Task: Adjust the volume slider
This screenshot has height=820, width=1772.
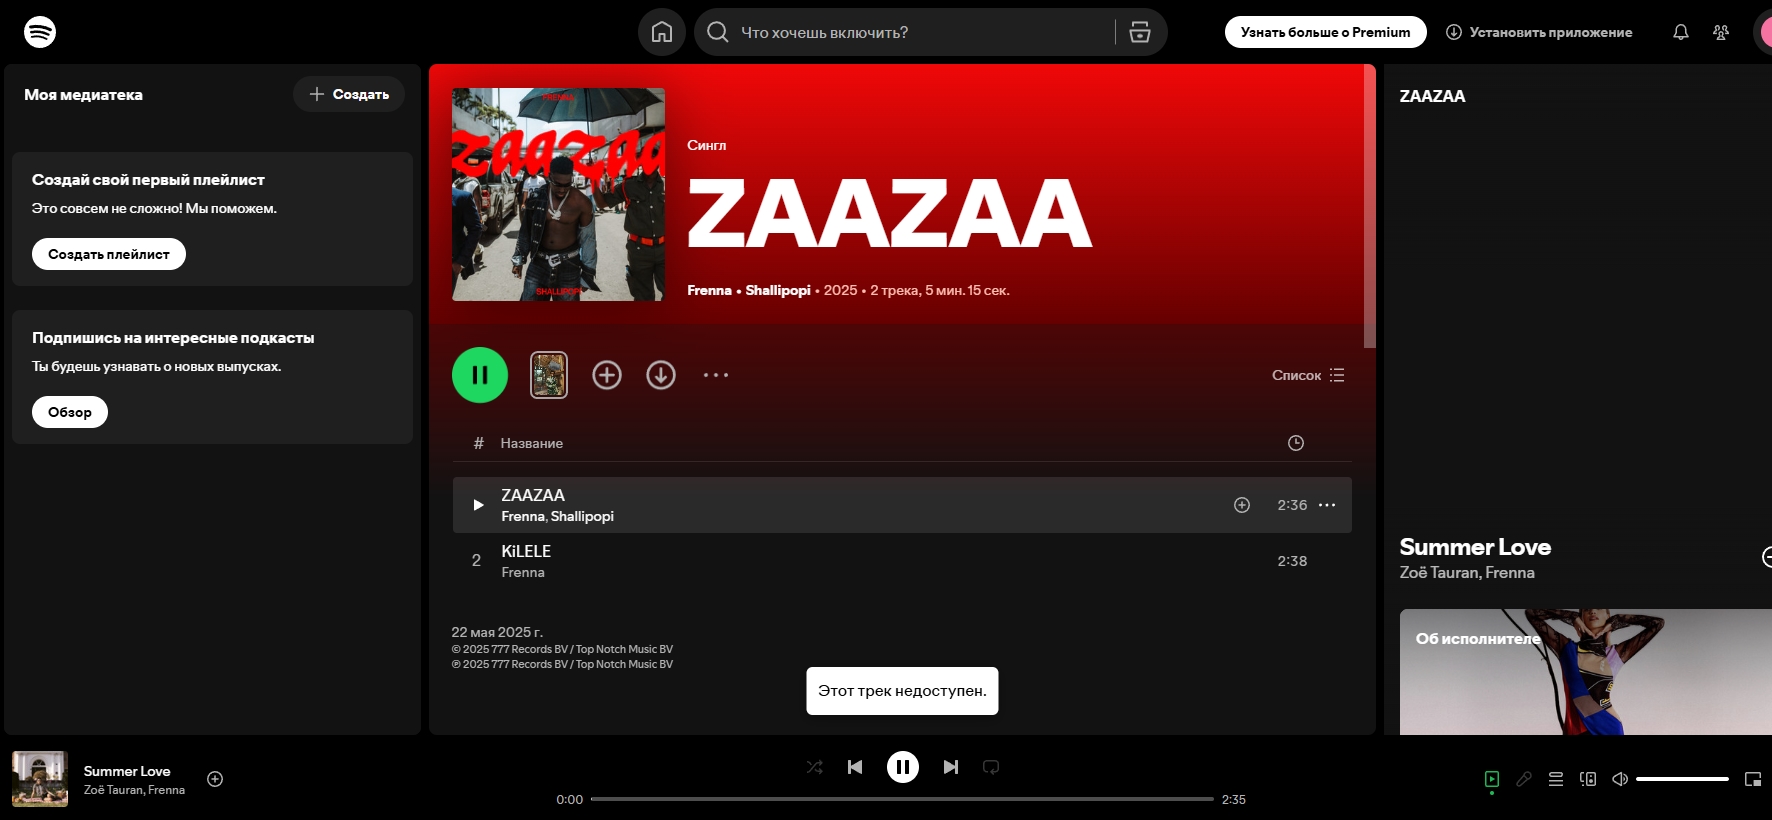Action: pyautogui.click(x=1682, y=779)
